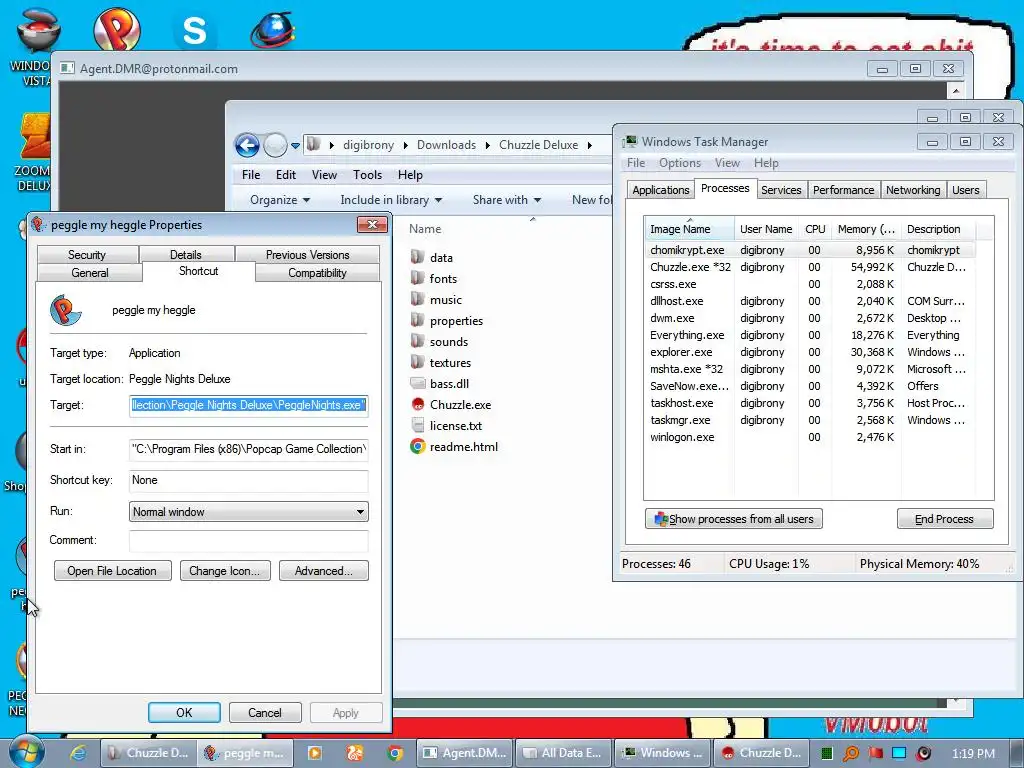1024x768 pixels.
Task: Click the Advanced button in Properties
Action: click(x=323, y=571)
